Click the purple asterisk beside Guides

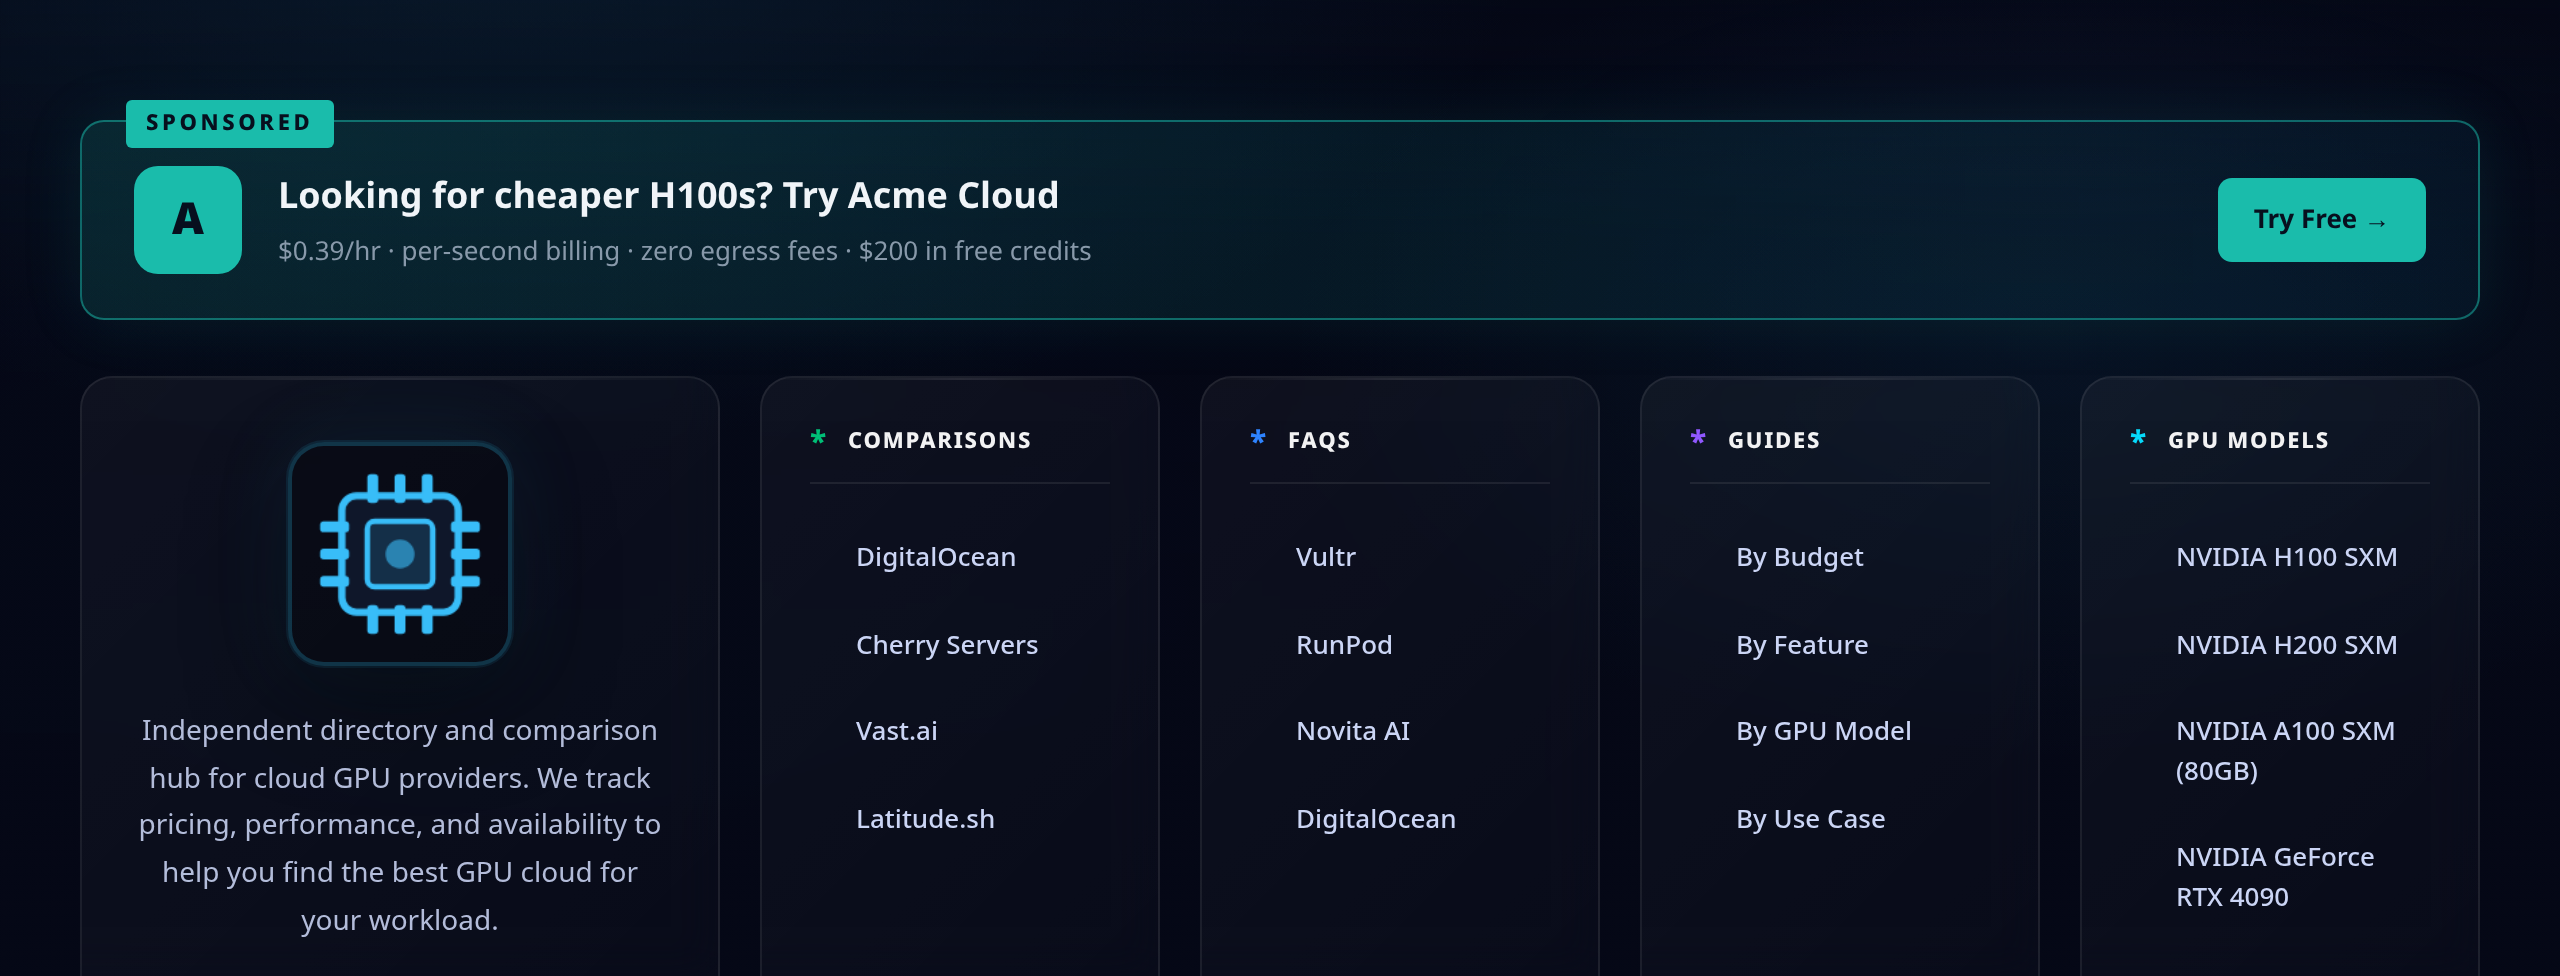coord(1698,437)
